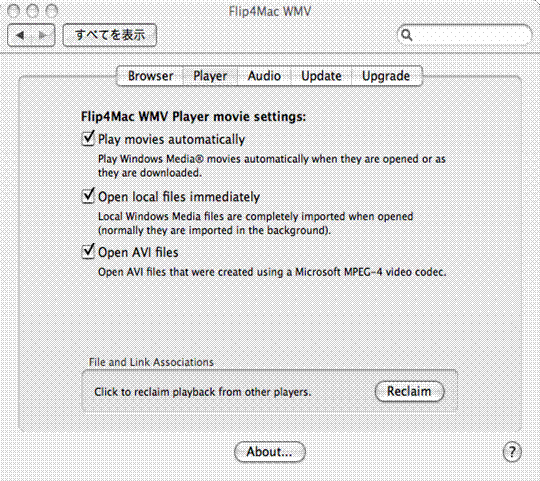Open the Audio tab

pos(264,76)
